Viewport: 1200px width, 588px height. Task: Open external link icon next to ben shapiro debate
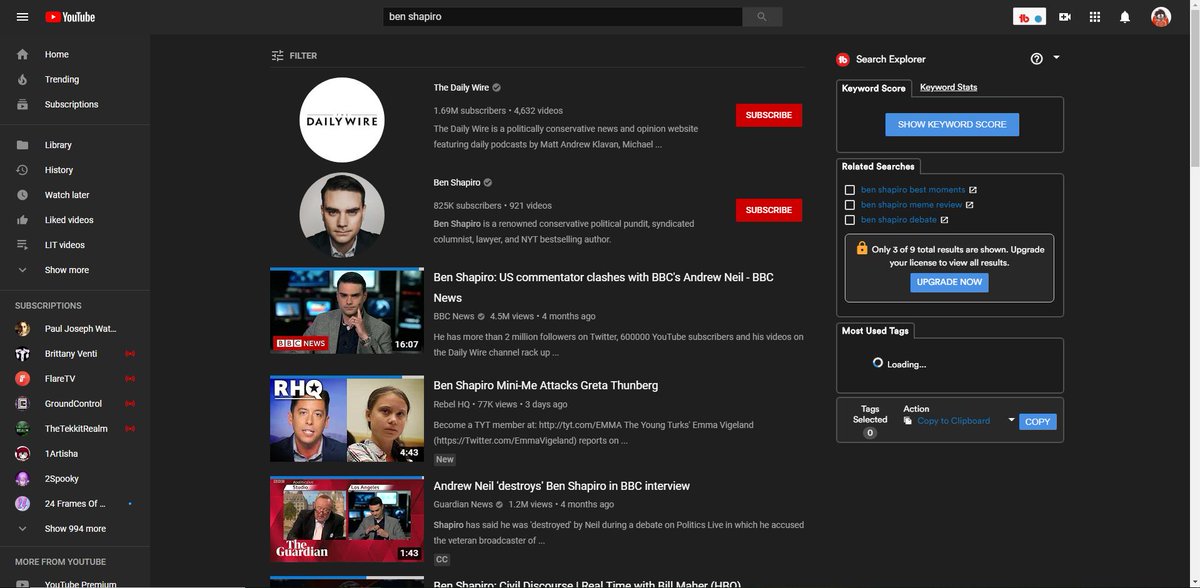(944, 220)
